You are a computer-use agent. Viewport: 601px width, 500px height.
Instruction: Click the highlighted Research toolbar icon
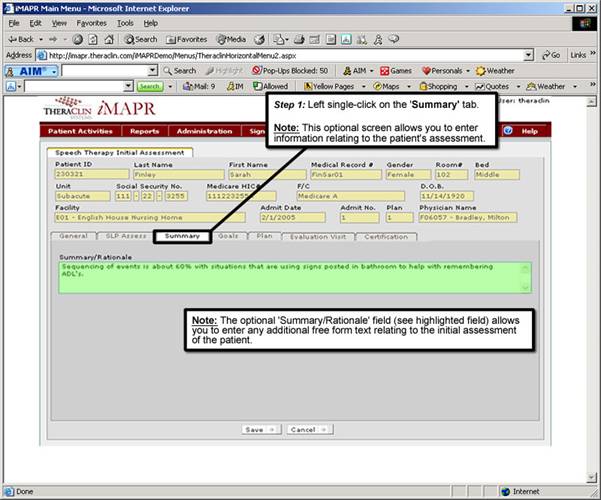346,39
